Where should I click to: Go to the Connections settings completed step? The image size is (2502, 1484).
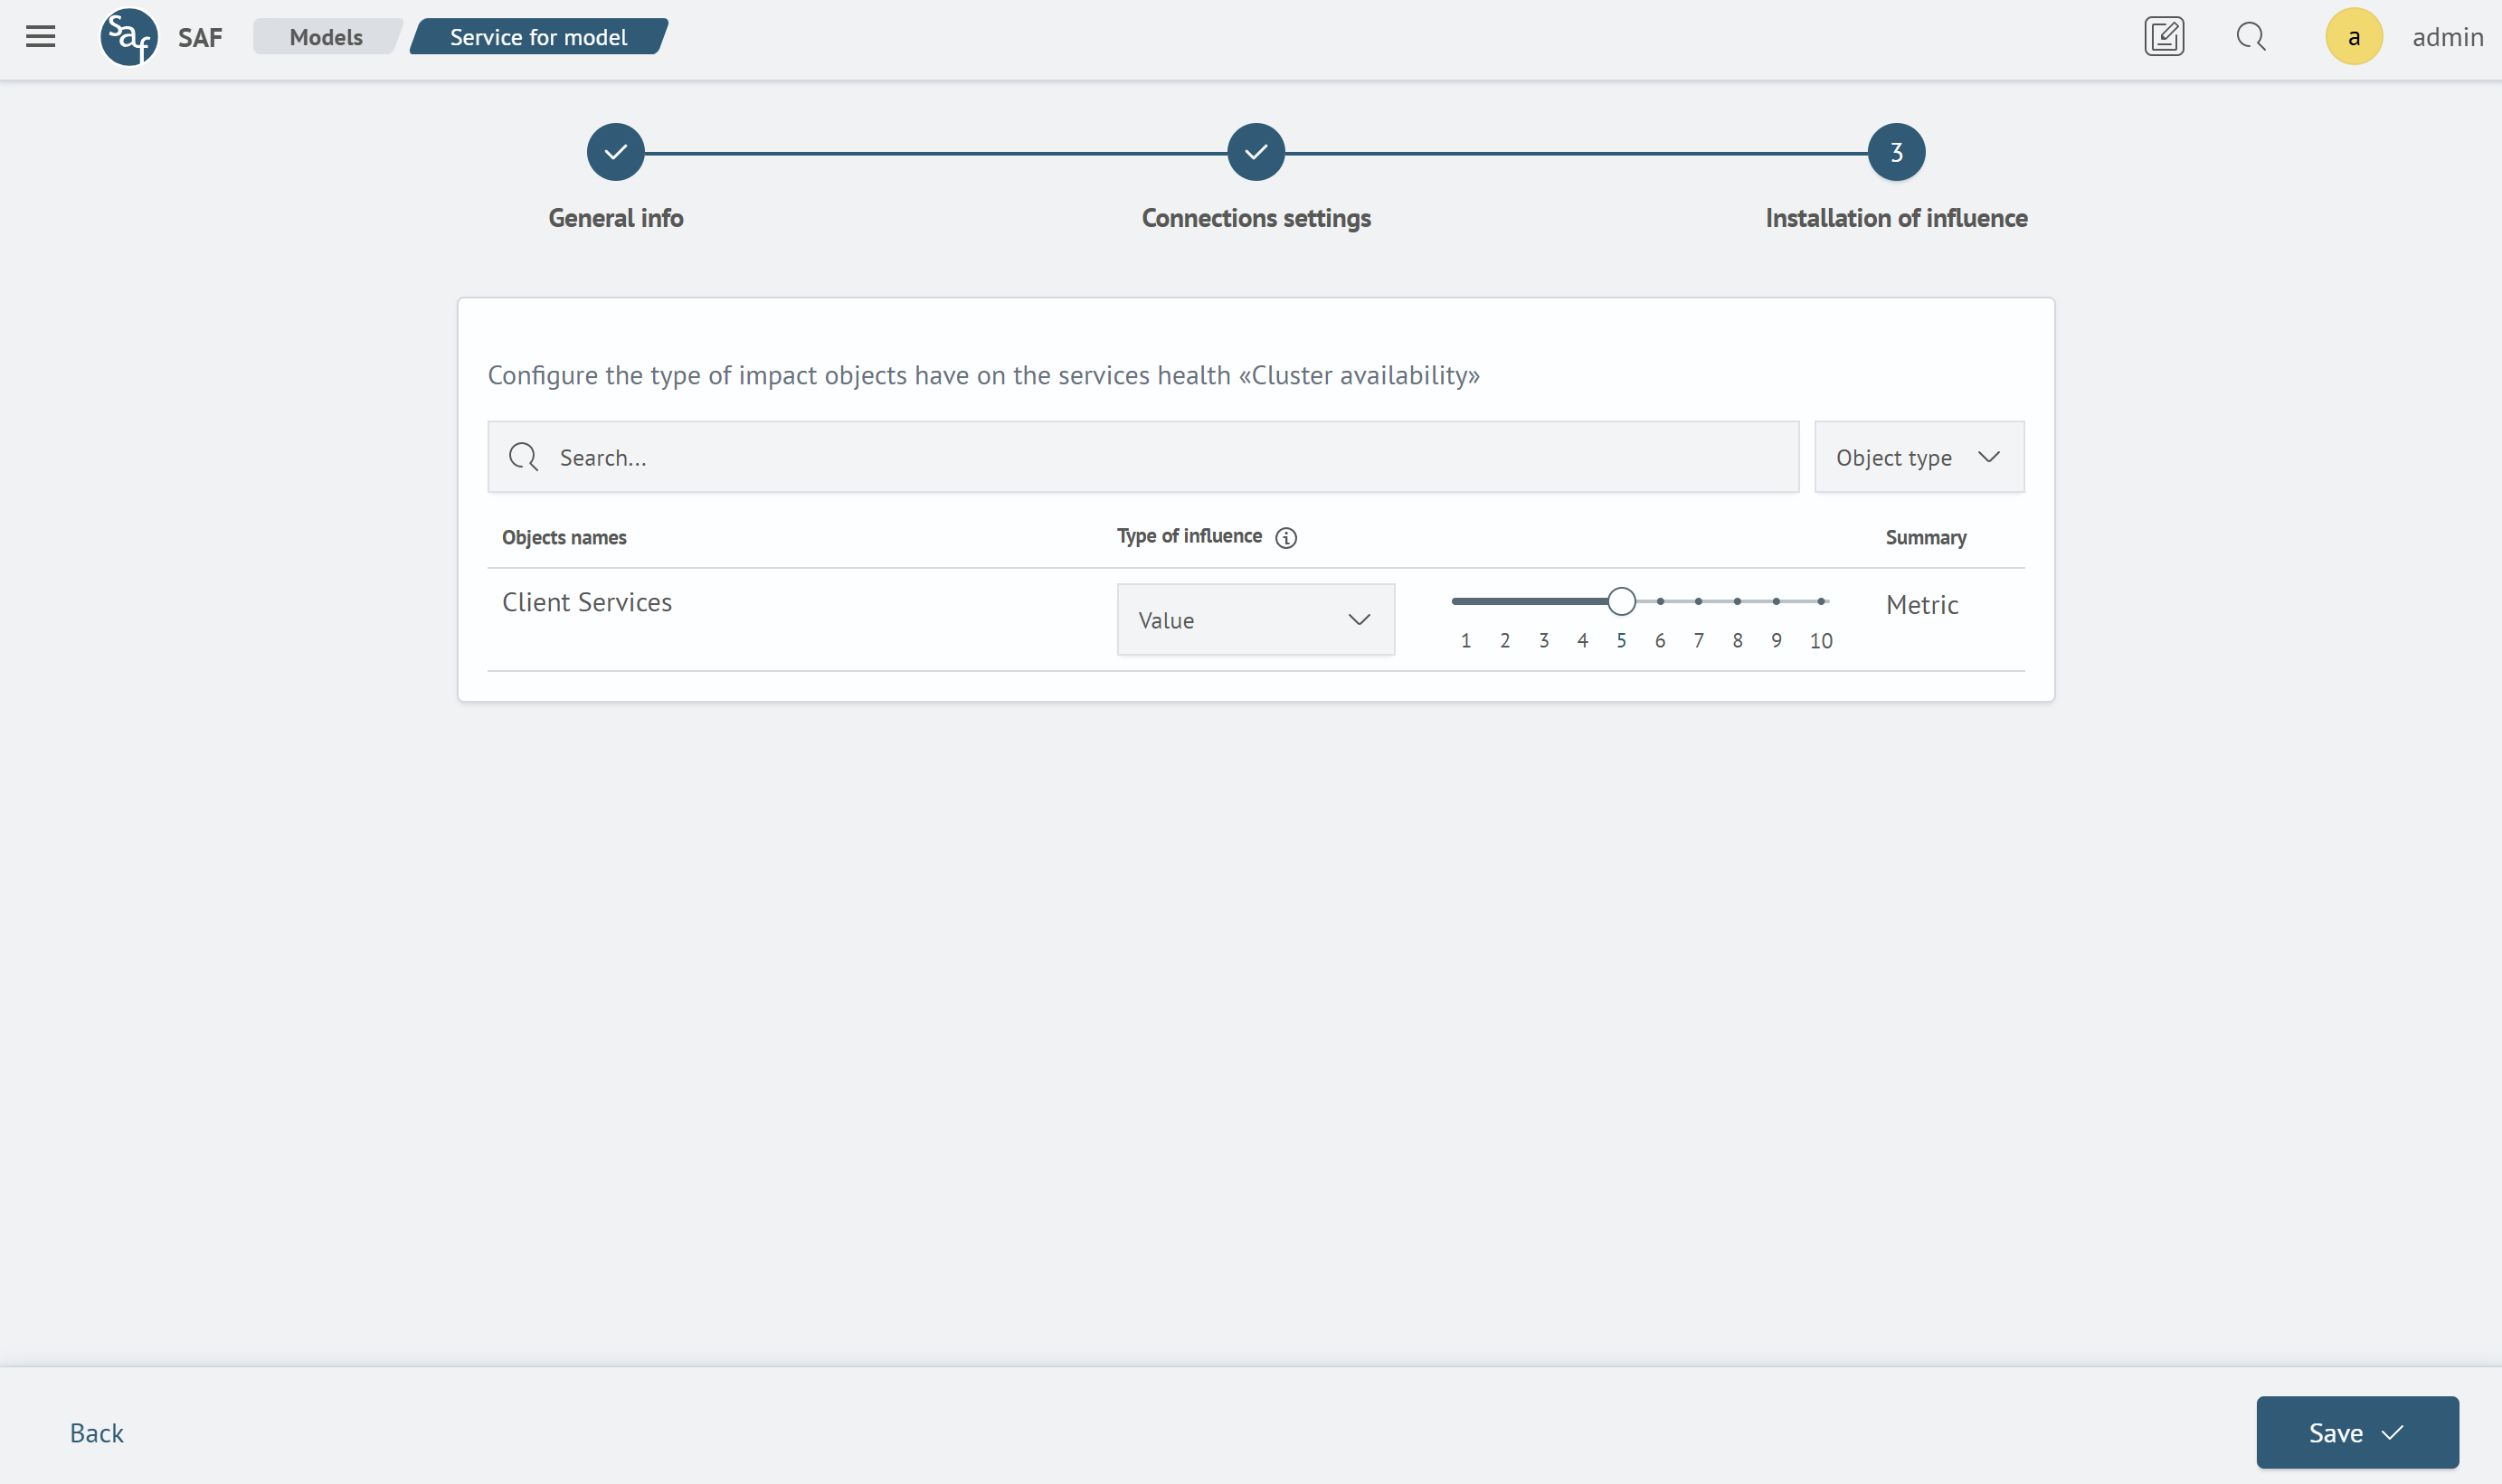point(1256,152)
